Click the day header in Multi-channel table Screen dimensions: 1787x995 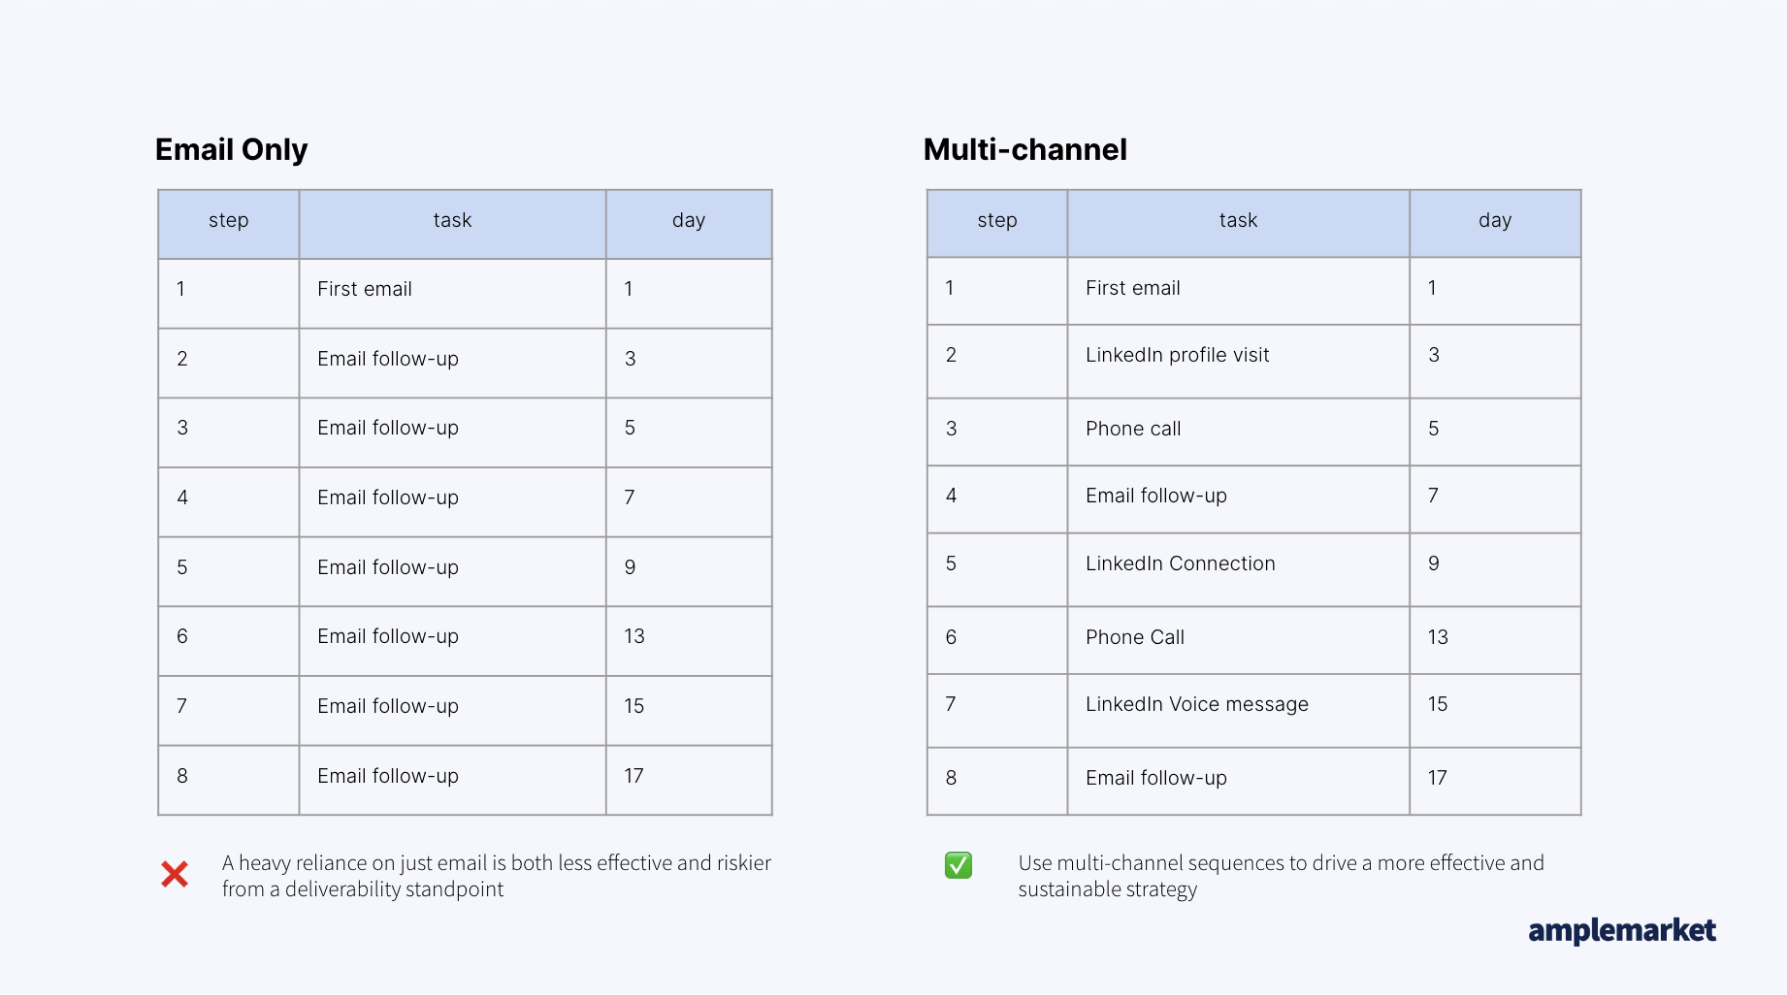coord(1495,223)
